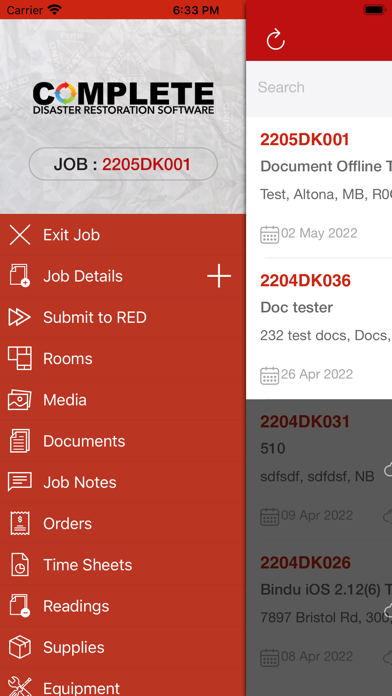
Task: Open the Readings menu entry
Action: (x=123, y=606)
